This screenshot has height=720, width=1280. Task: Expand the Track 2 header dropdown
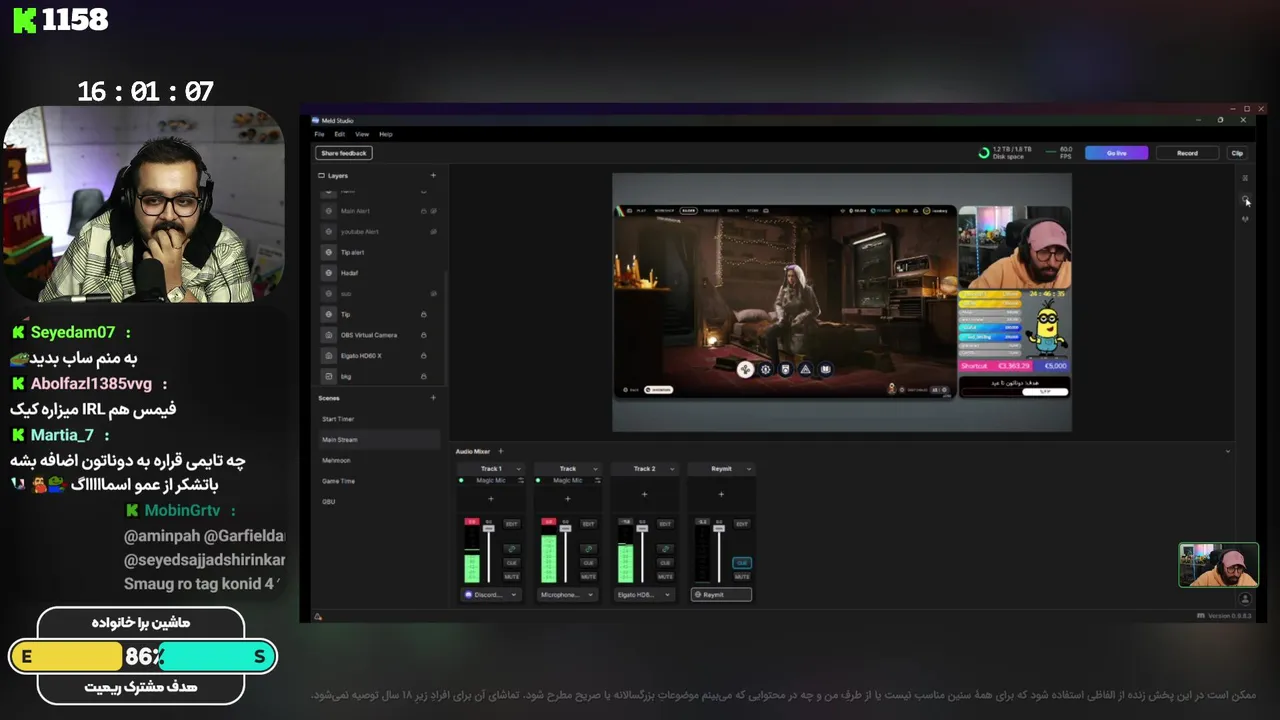[672, 468]
